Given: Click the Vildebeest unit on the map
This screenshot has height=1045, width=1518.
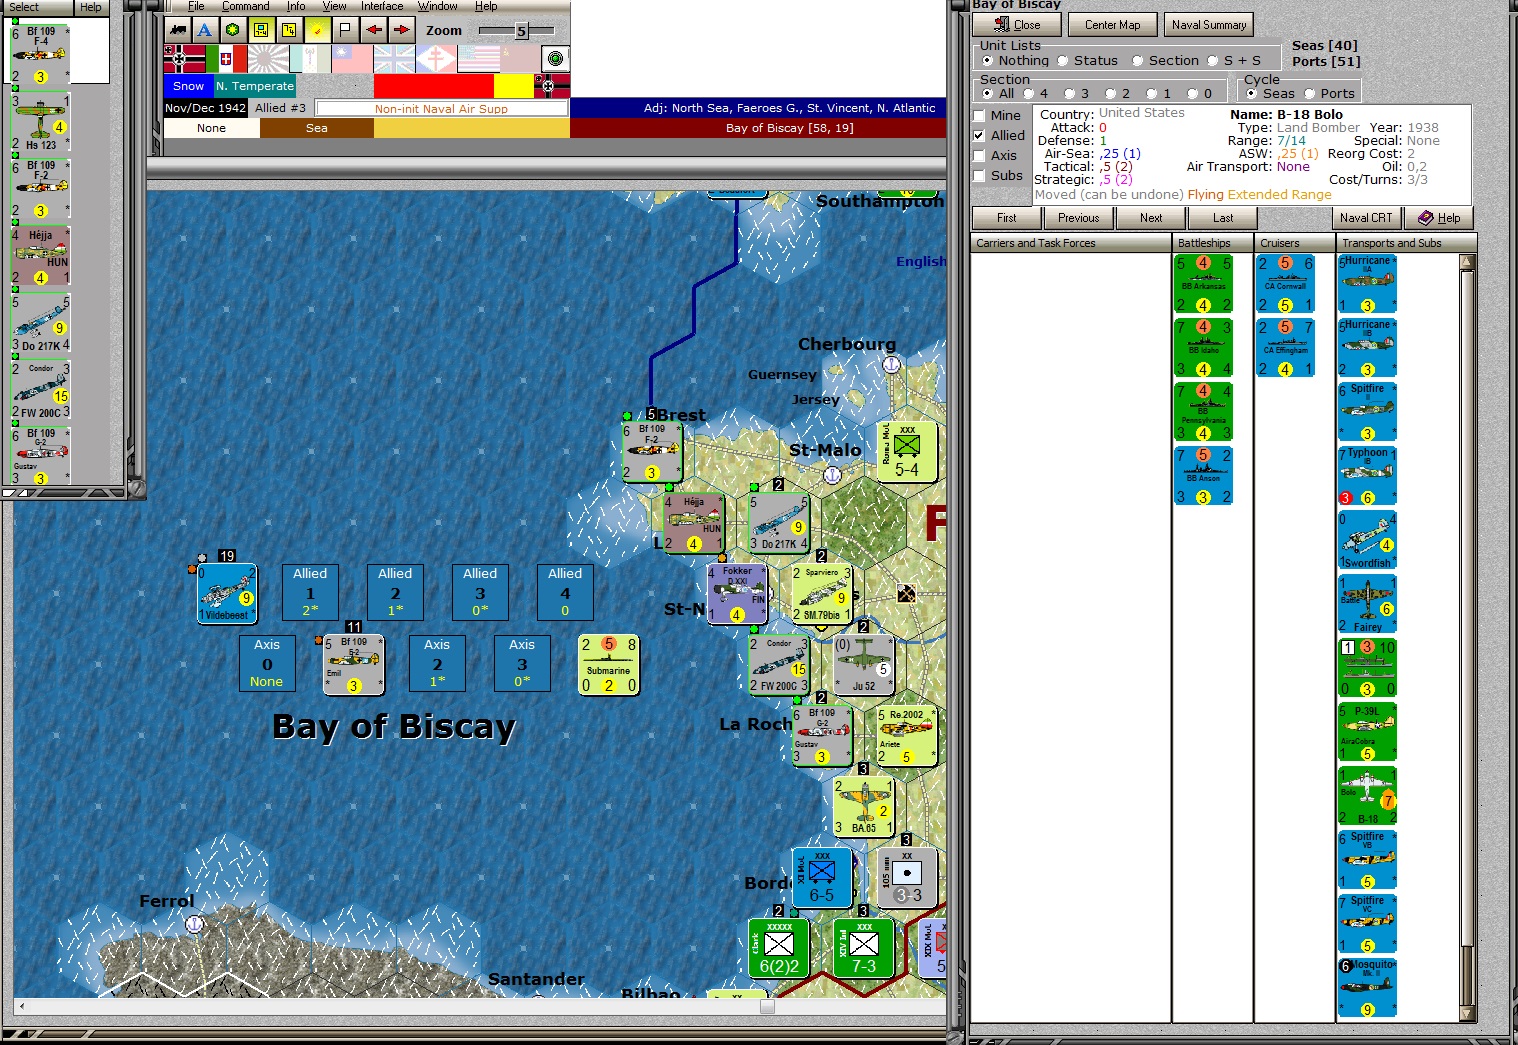Looking at the screenshot, I should [x=227, y=594].
